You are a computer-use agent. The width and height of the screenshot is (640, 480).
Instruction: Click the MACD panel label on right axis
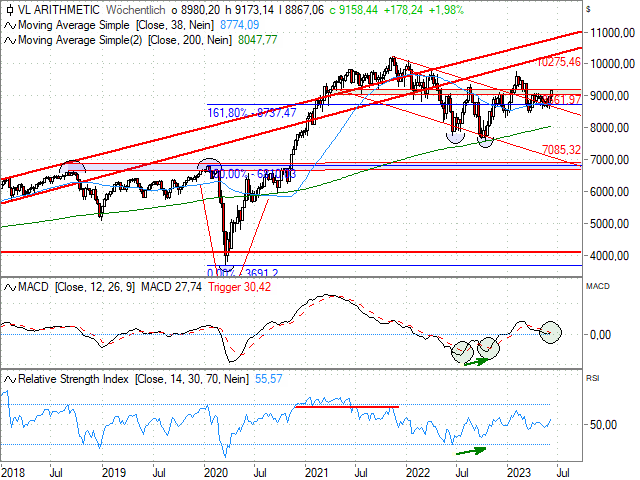(x=598, y=287)
